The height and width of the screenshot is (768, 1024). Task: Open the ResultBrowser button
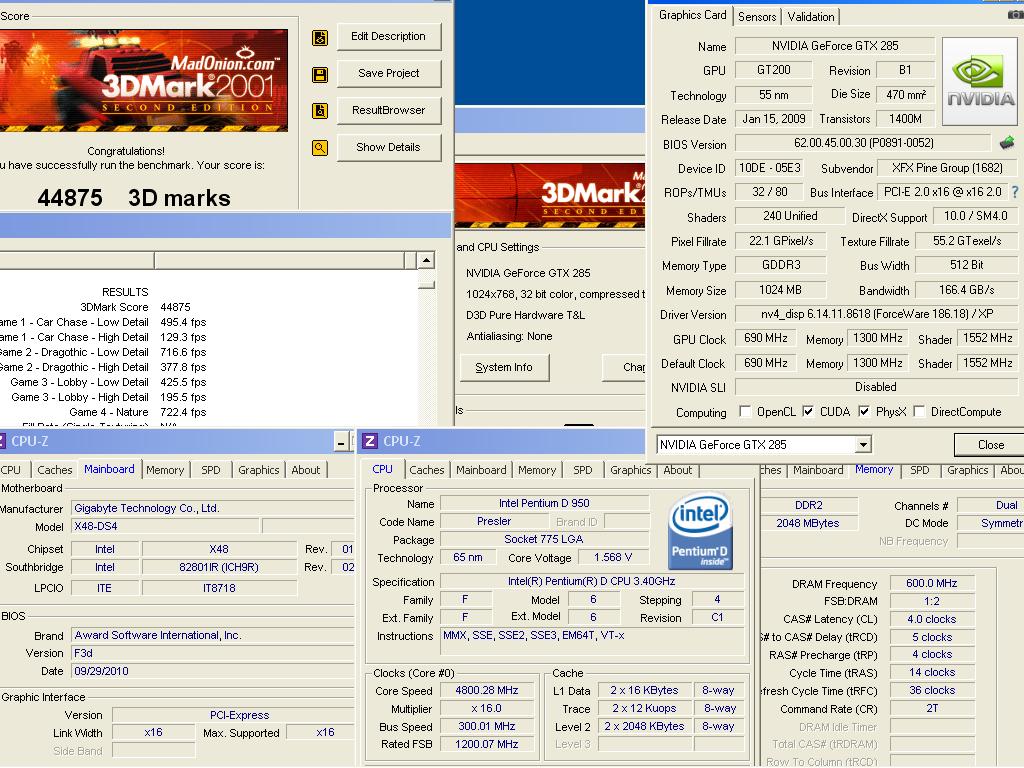coord(389,110)
